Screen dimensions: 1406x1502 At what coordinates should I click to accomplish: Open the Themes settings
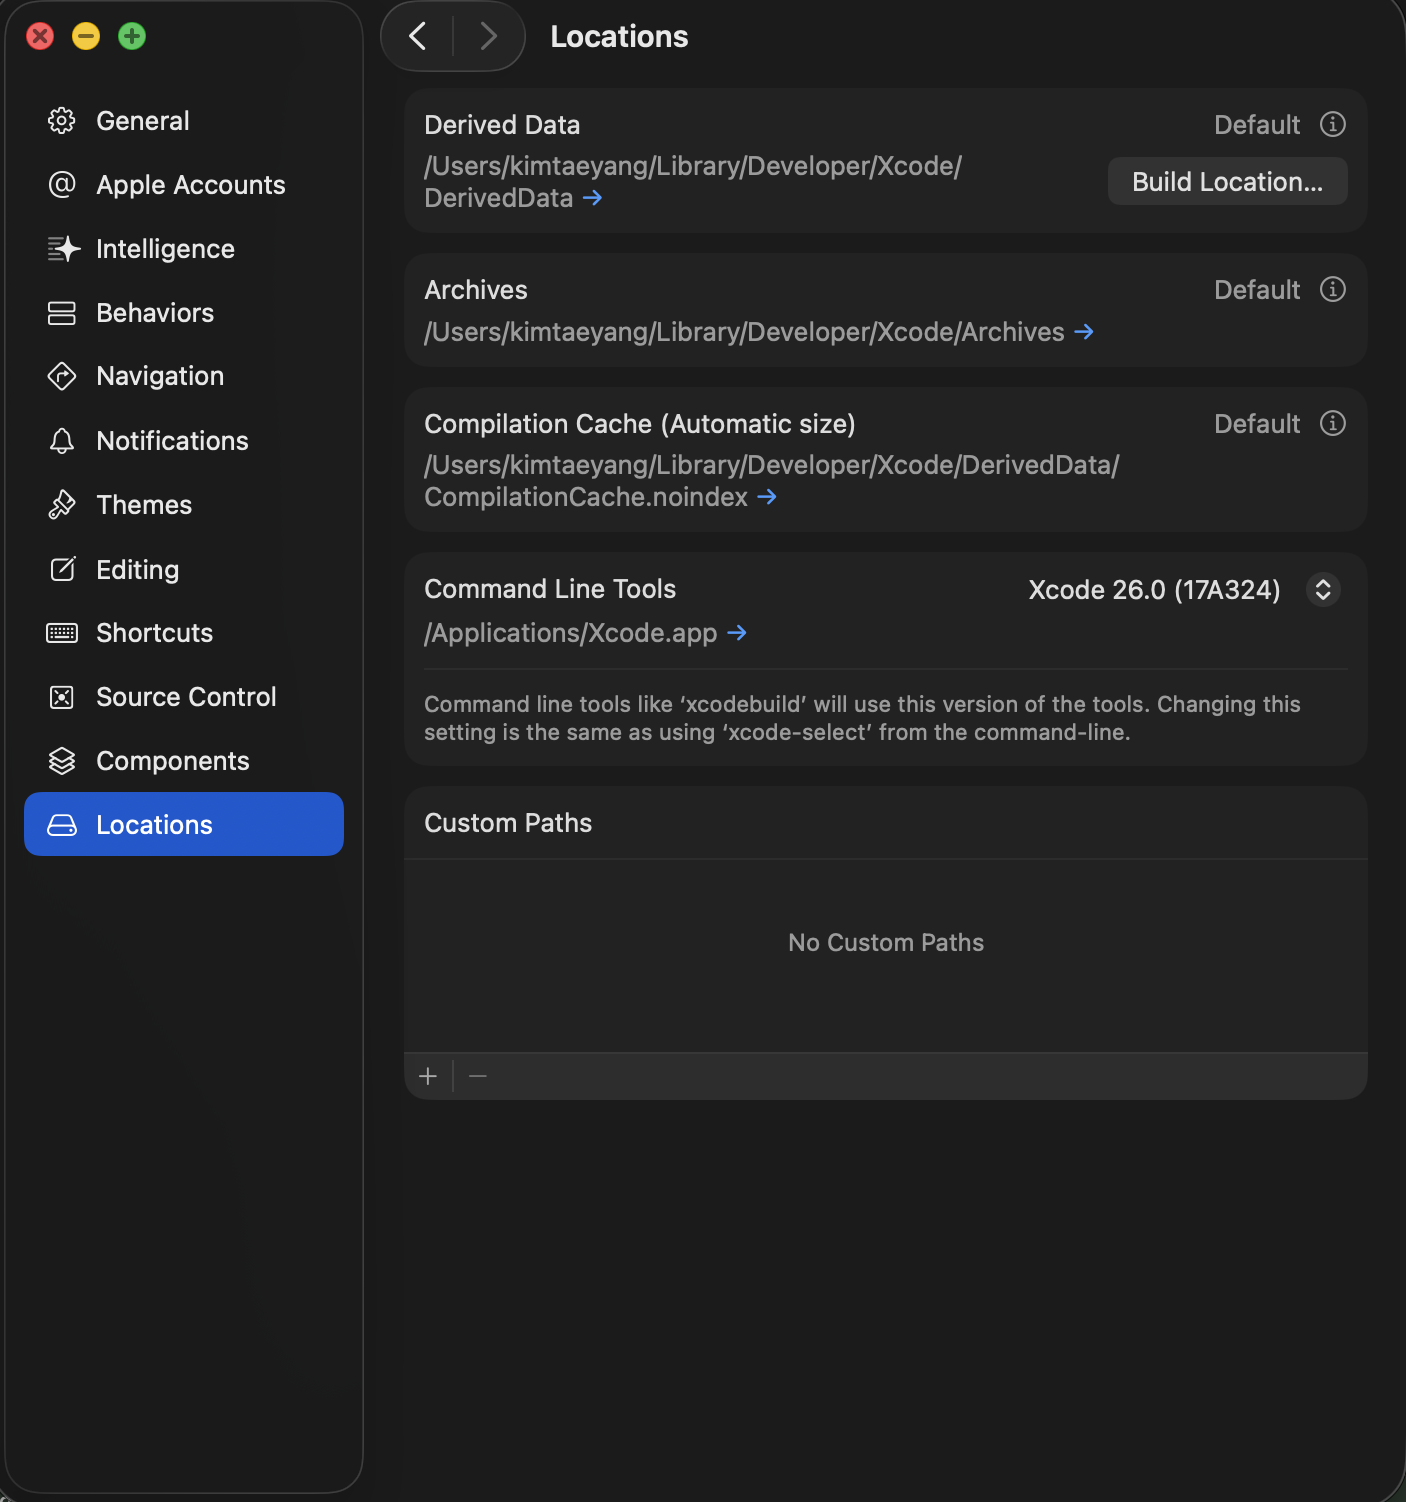184,505
